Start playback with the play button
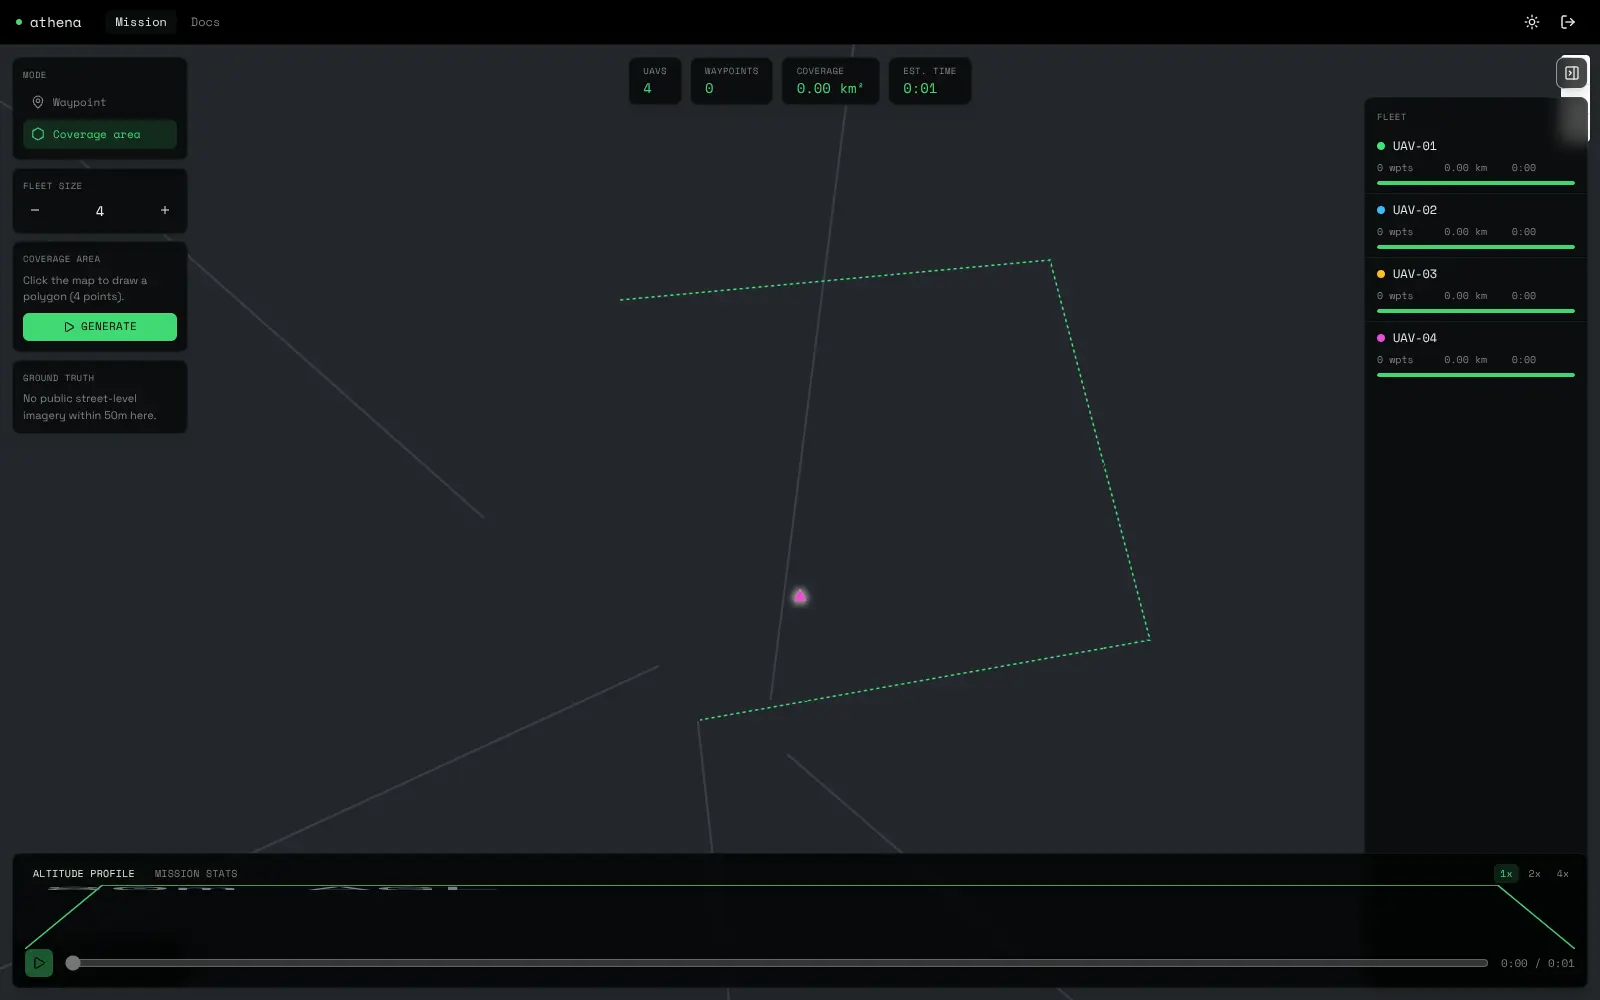 coord(39,963)
